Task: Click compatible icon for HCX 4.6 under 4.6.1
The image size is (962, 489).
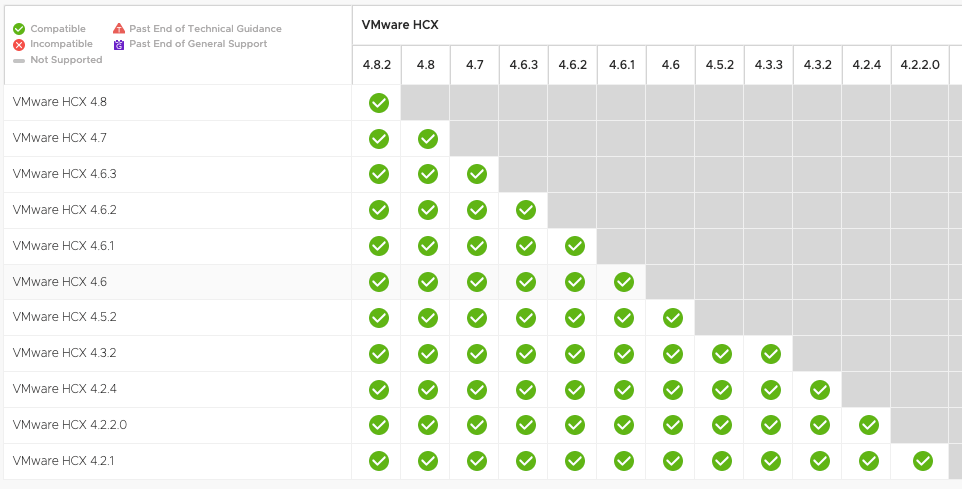Action: [x=623, y=282]
